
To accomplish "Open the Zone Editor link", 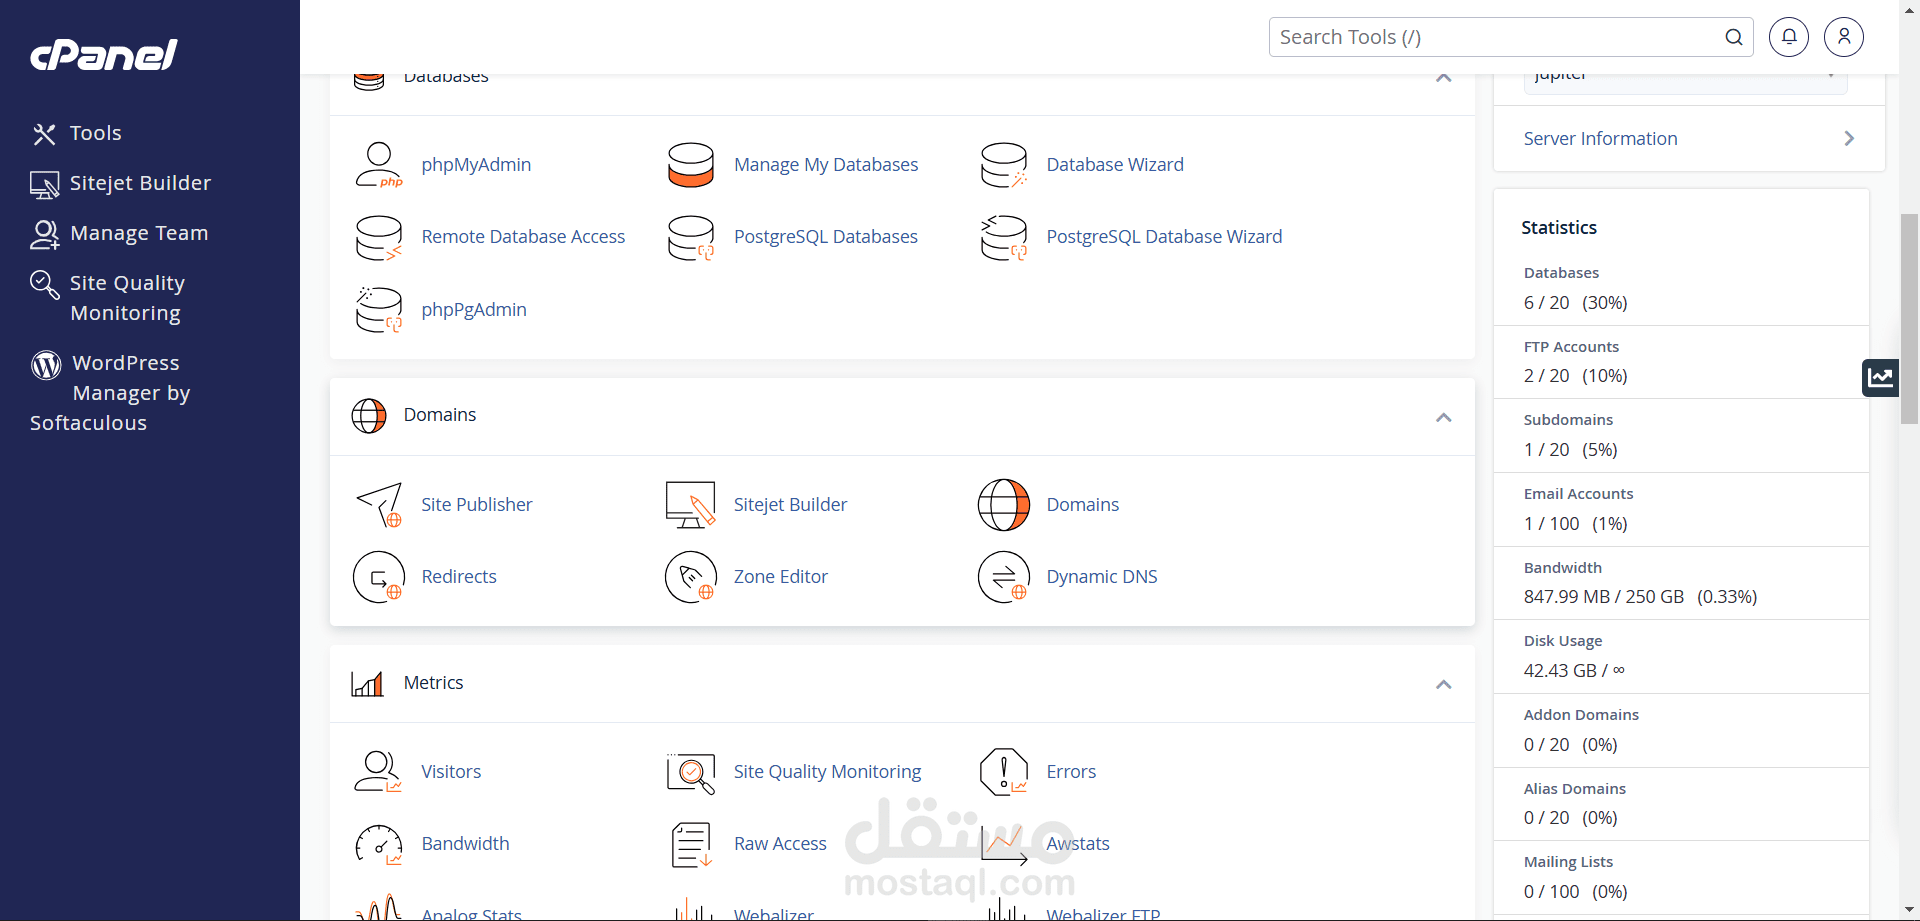I will [781, 577].
